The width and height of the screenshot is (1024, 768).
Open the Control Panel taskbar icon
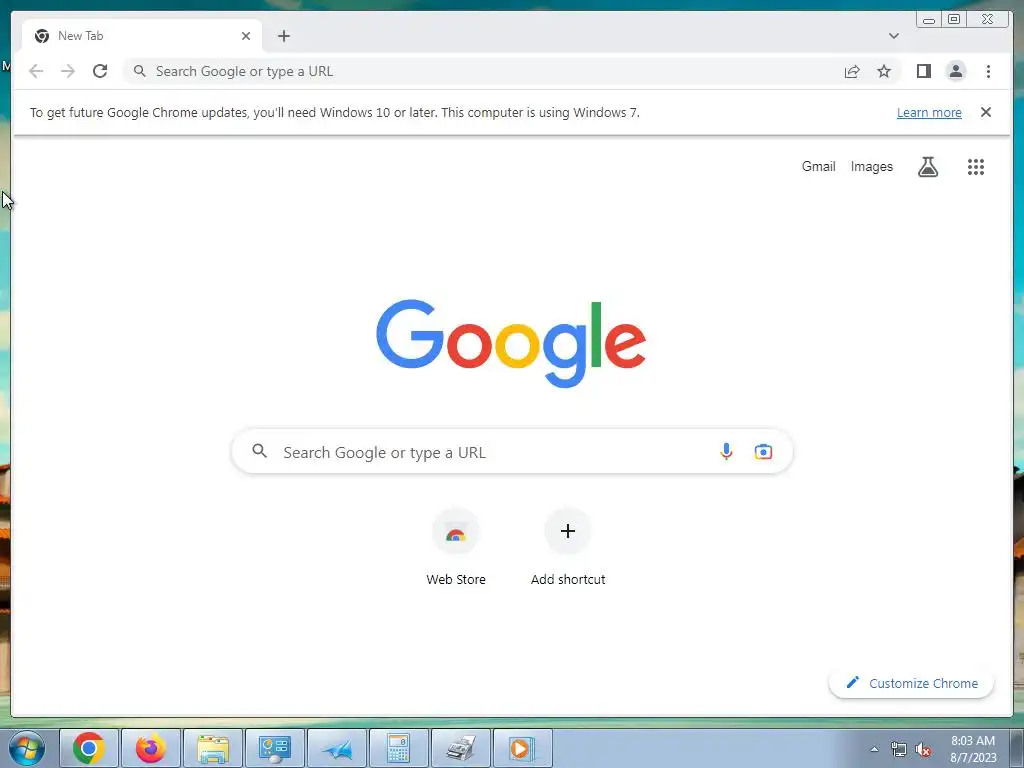274,748
